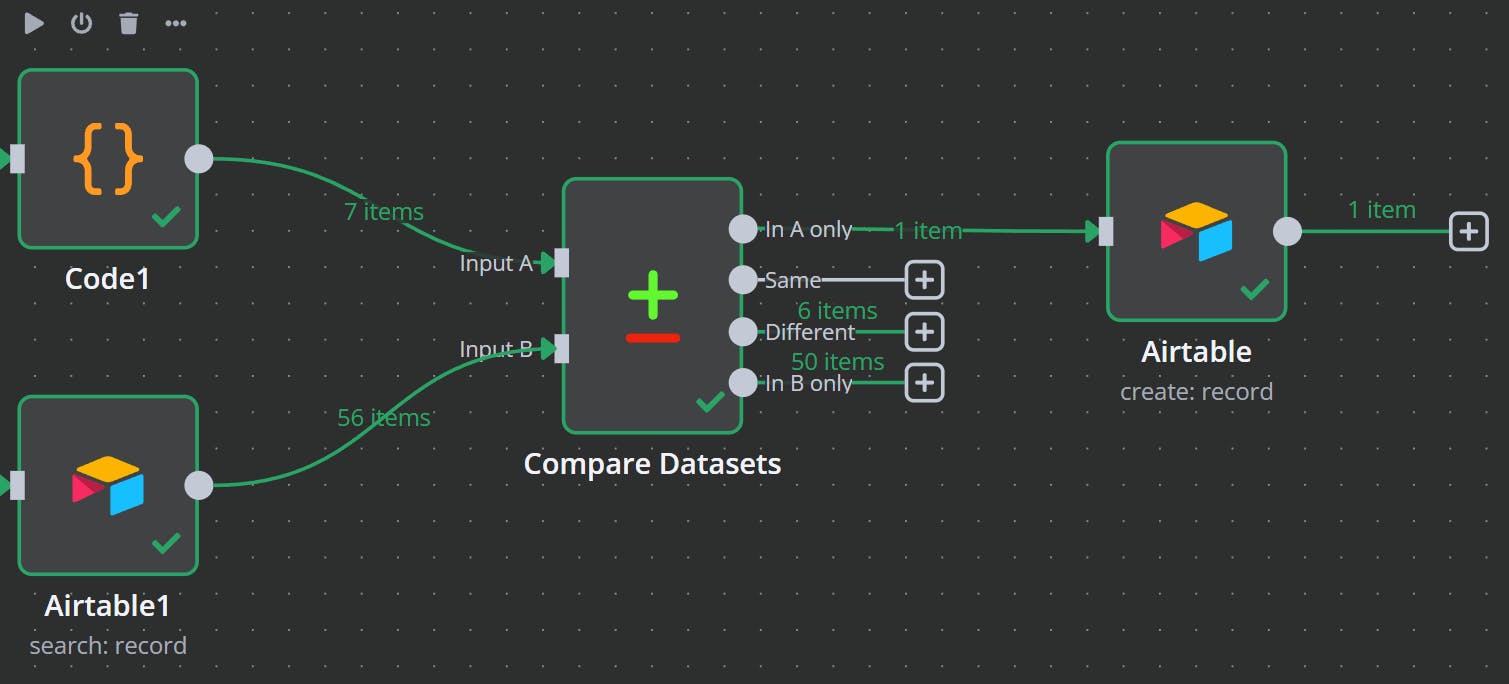Click the '6 items' label
1509x684 pixels.
coord(837,311)
